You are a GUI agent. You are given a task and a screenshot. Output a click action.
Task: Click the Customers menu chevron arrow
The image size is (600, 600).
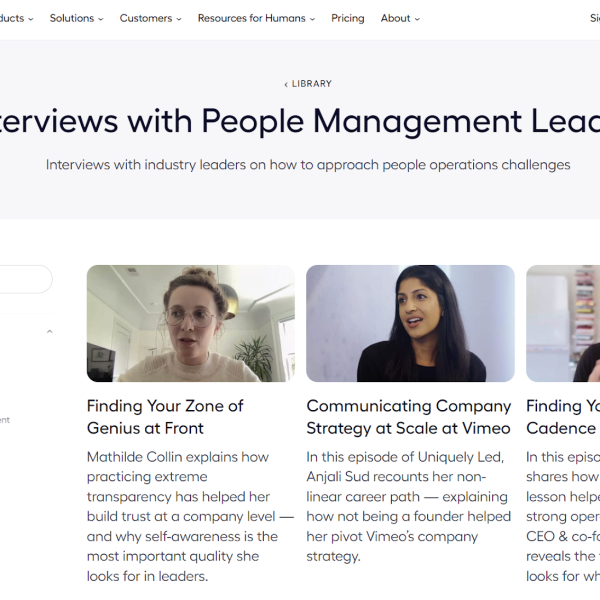click(x=179, y=19)
